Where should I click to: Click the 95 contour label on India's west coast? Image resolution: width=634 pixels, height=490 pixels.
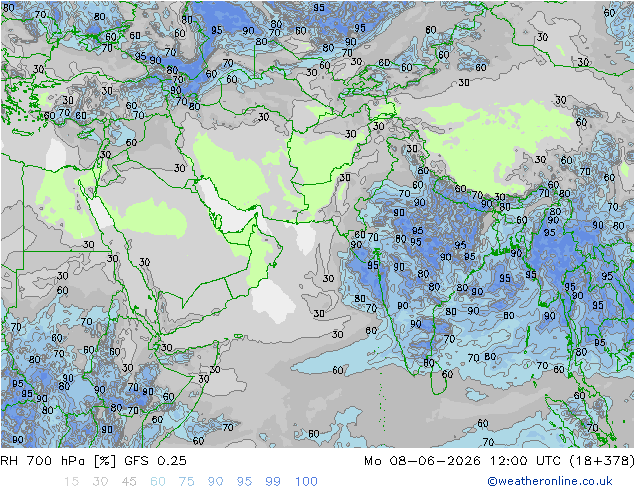click(x=373, y=265)
